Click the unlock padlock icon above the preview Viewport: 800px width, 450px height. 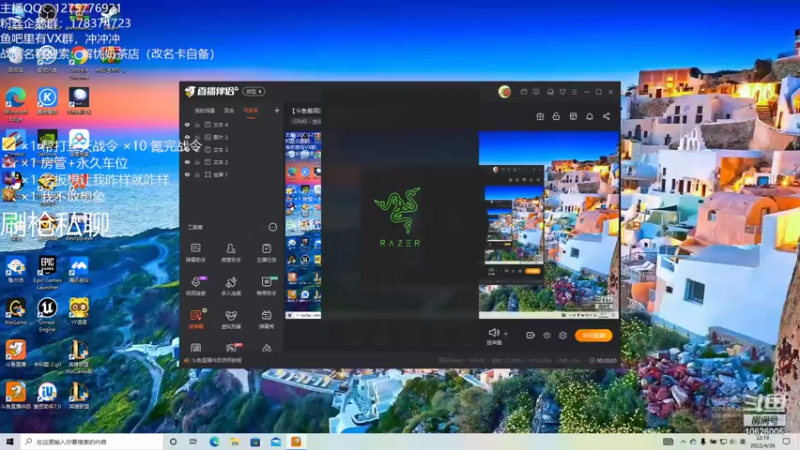556,116
